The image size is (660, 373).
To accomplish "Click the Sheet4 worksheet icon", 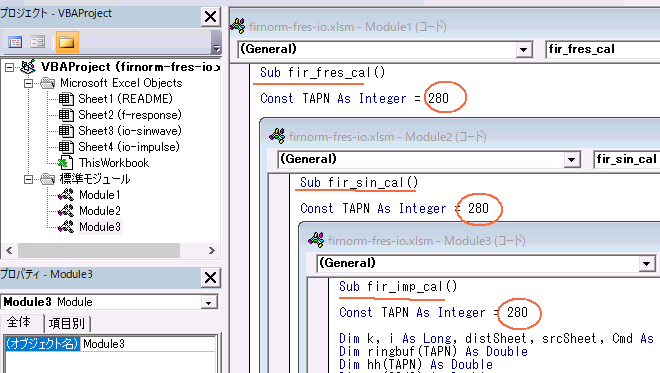I will [x=66, y=147].
